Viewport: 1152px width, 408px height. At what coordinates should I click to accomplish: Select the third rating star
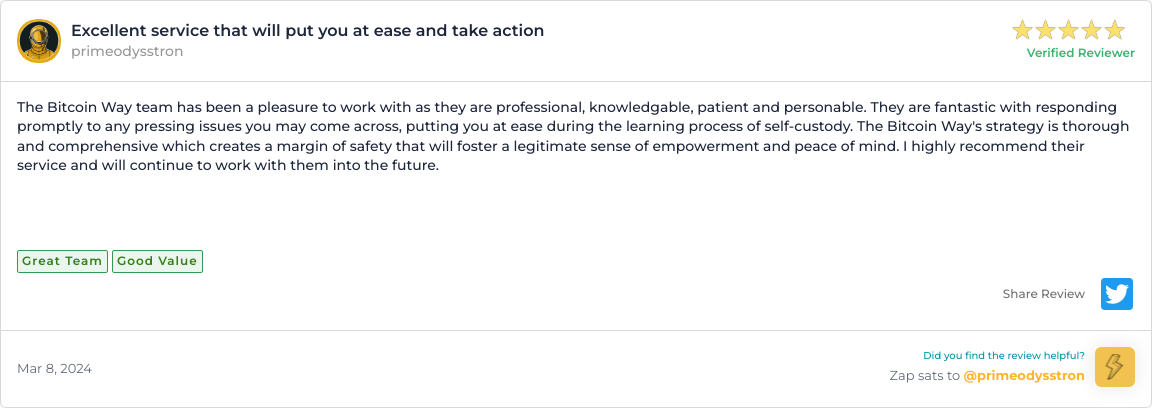click(x=1069, y=30)
